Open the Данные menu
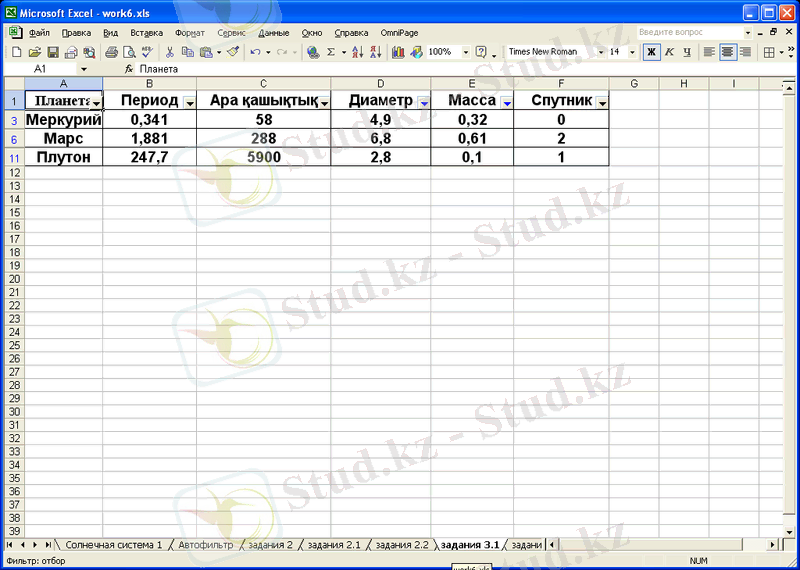800x570 pixels. pyautogui.click(x=273, y=32)
